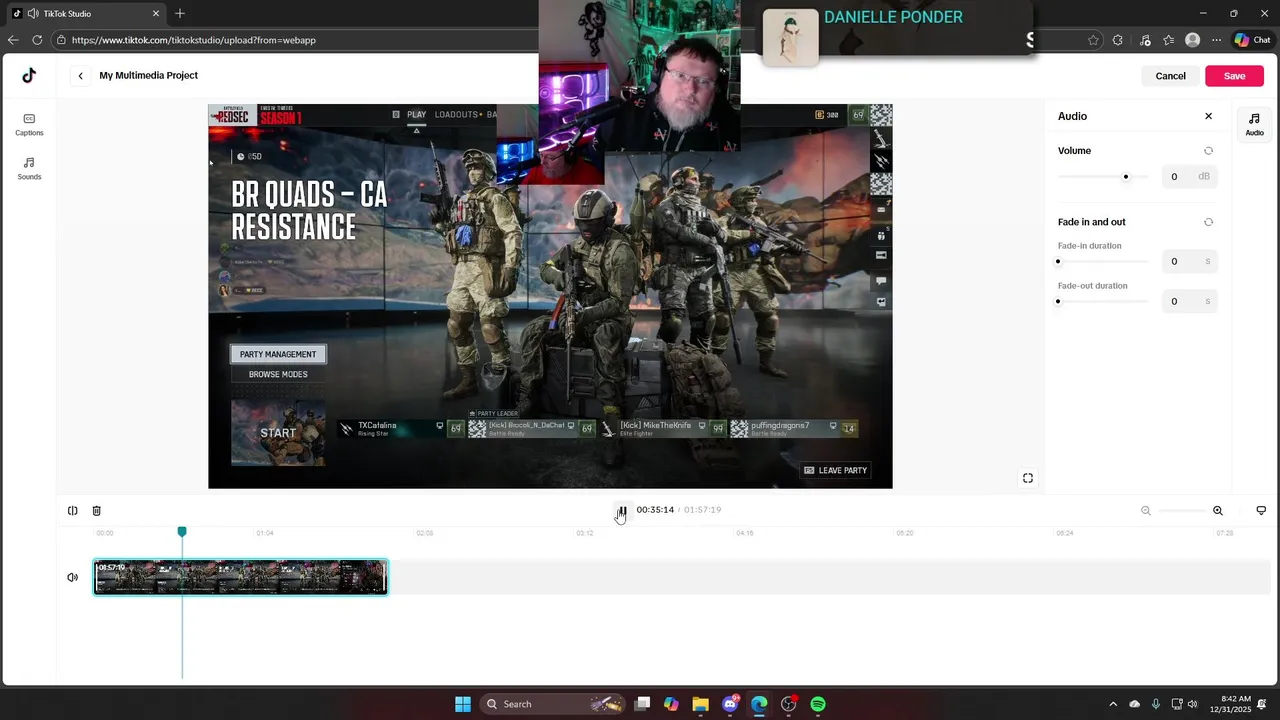Split the clip at the playhead
This screenshot has width=1280, height=720.
pyautogui.click(x=73, y=511)
